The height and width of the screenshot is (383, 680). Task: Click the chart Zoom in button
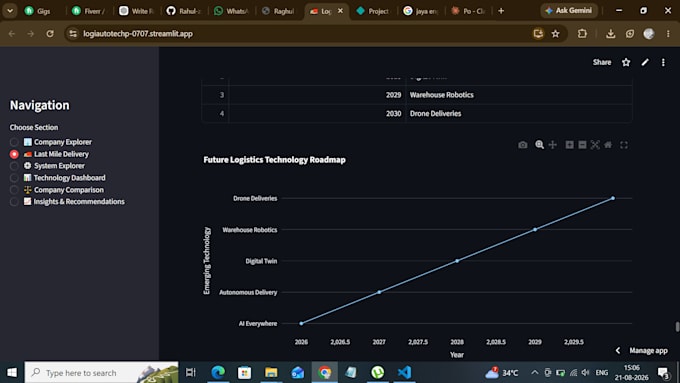(x=569, y=145)
